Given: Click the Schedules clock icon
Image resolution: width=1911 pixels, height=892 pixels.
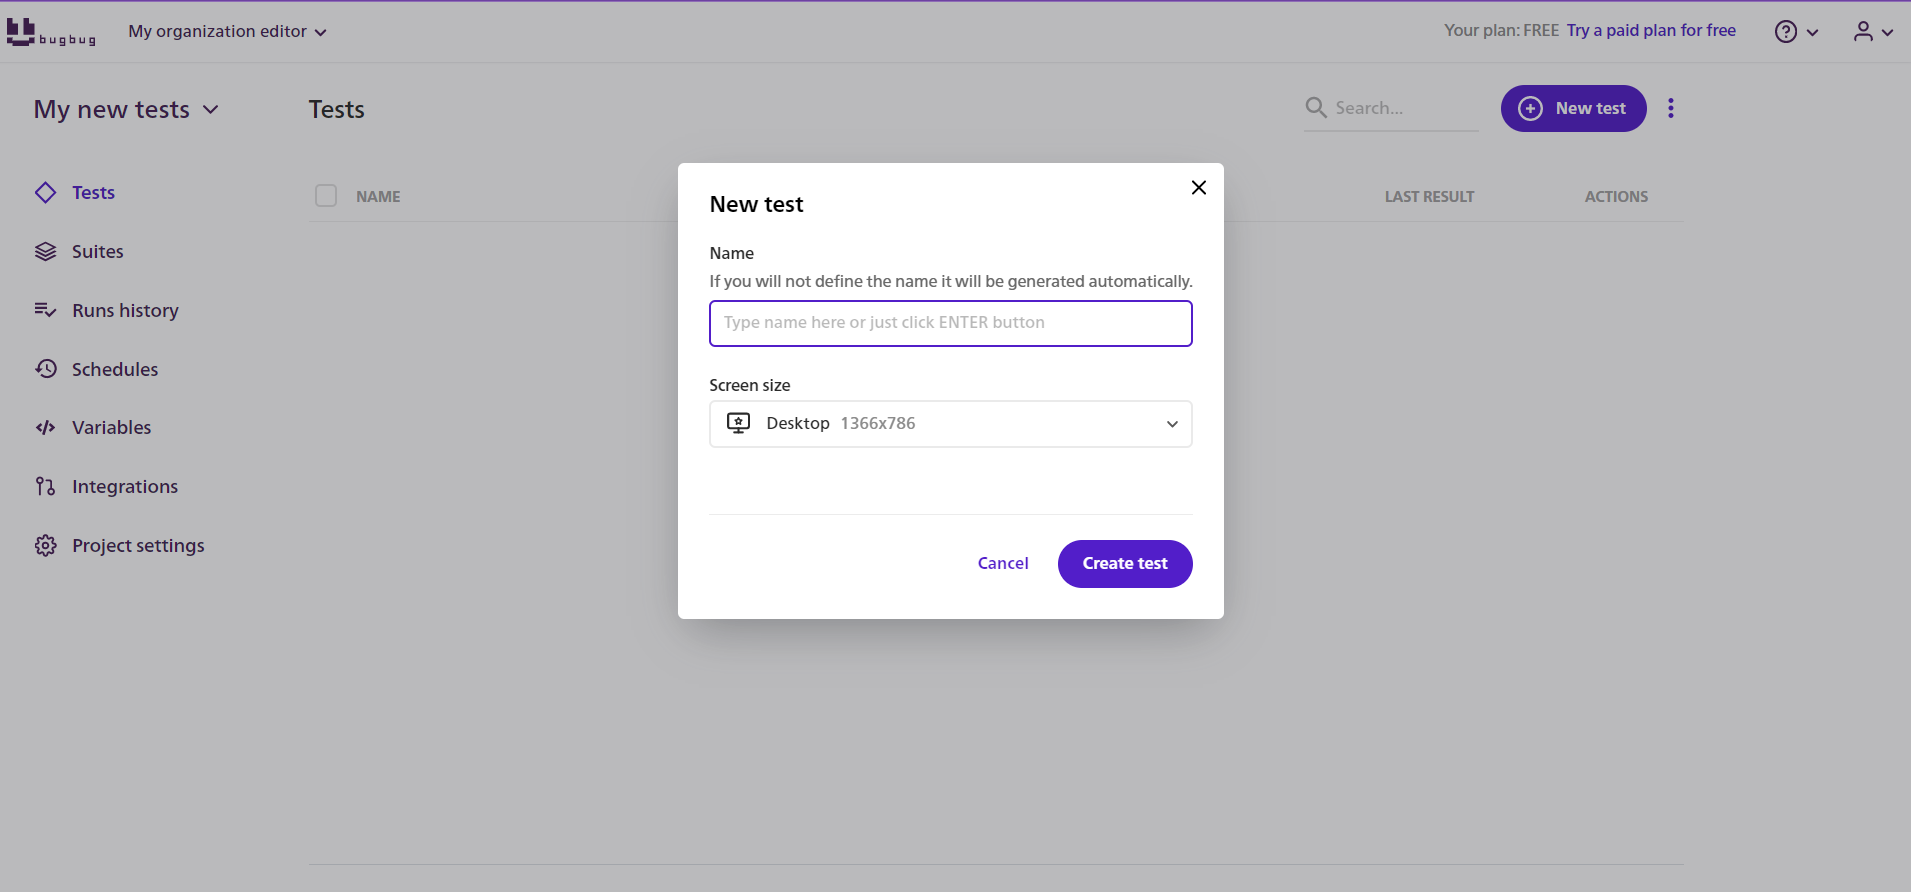Looking at the screenshot, I should click(x=46, y=369).
